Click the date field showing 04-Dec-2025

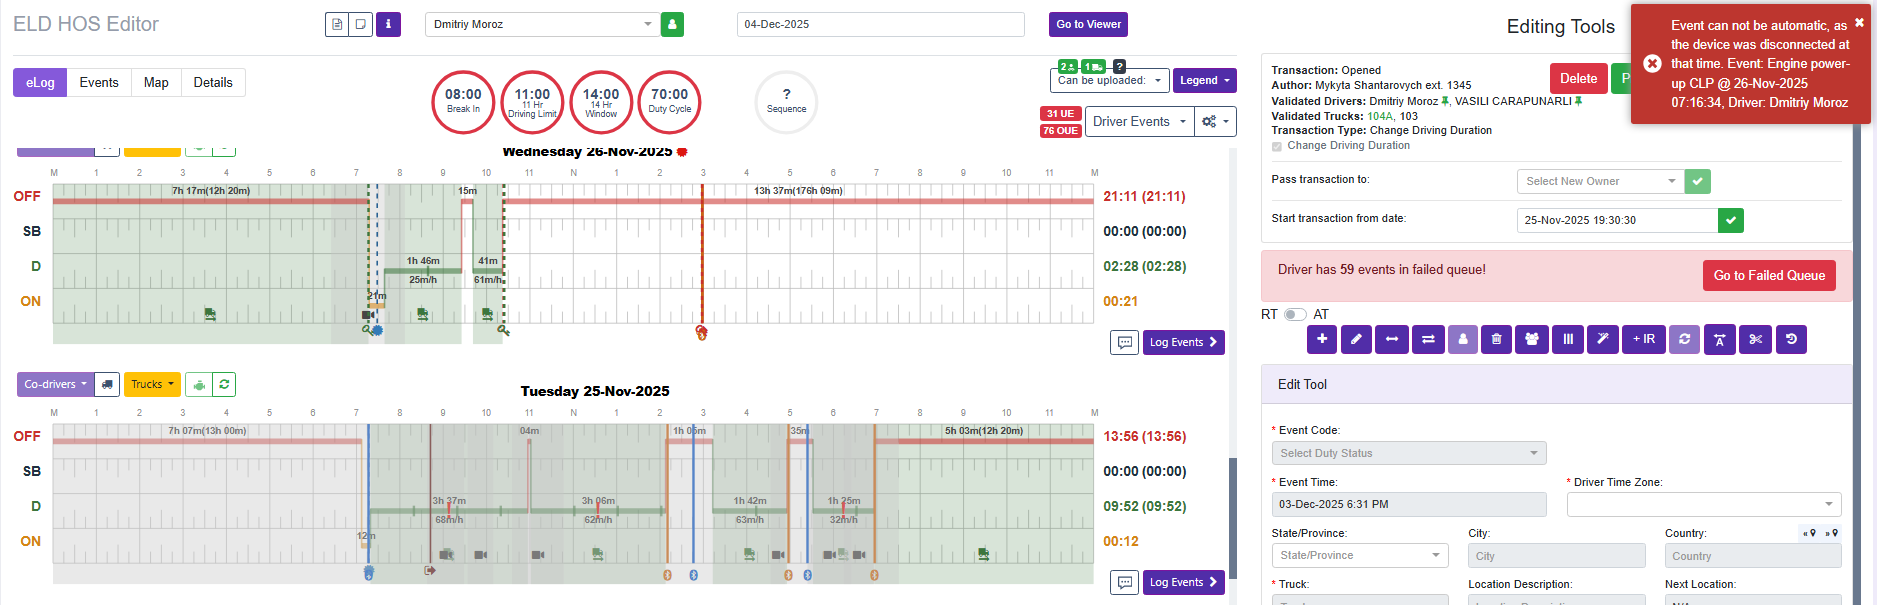[880, 24]
